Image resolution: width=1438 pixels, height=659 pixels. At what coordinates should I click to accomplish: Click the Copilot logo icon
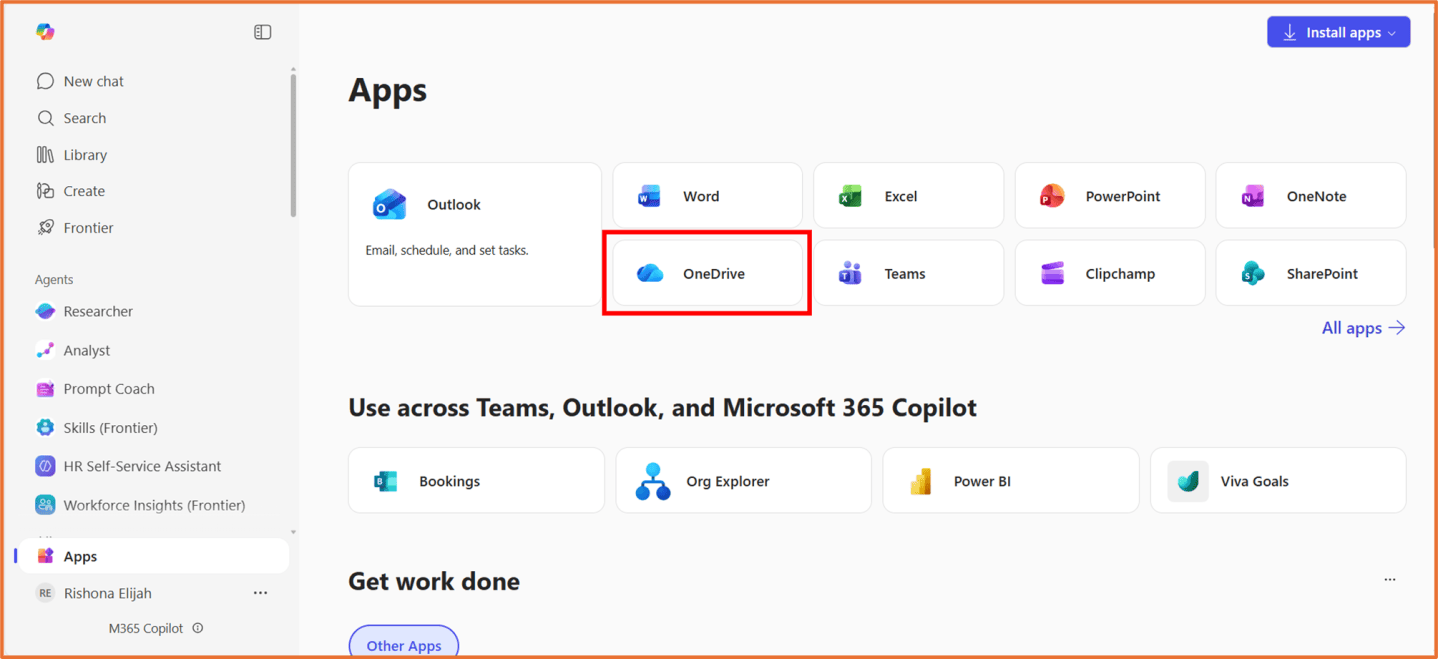pos(45,32)
